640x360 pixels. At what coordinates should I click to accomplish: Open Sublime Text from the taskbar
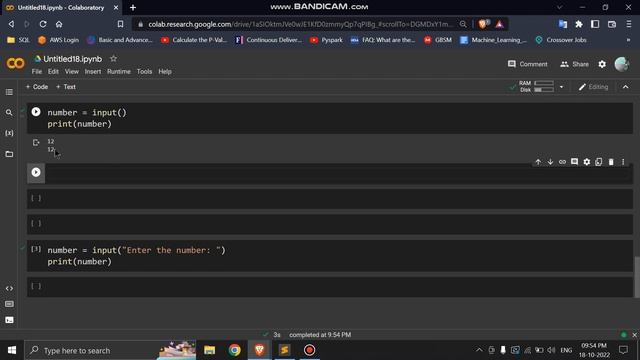(x=284, y=350)
